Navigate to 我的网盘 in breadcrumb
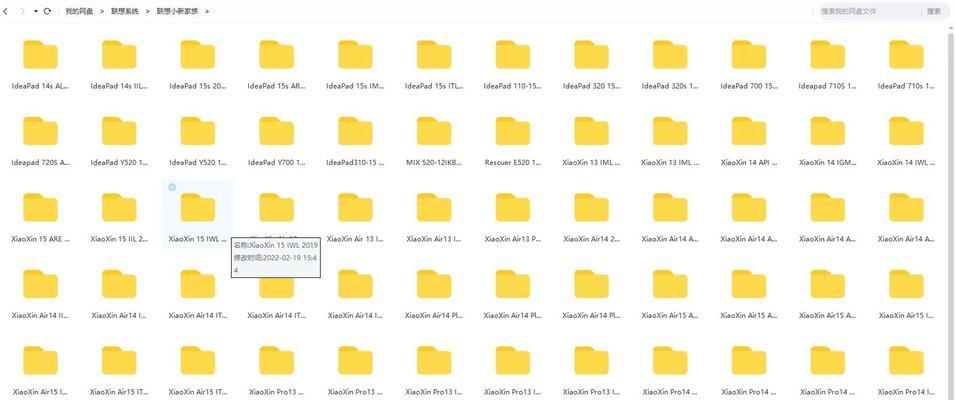The width and height of the screenshot is (955, 400). 79,12
